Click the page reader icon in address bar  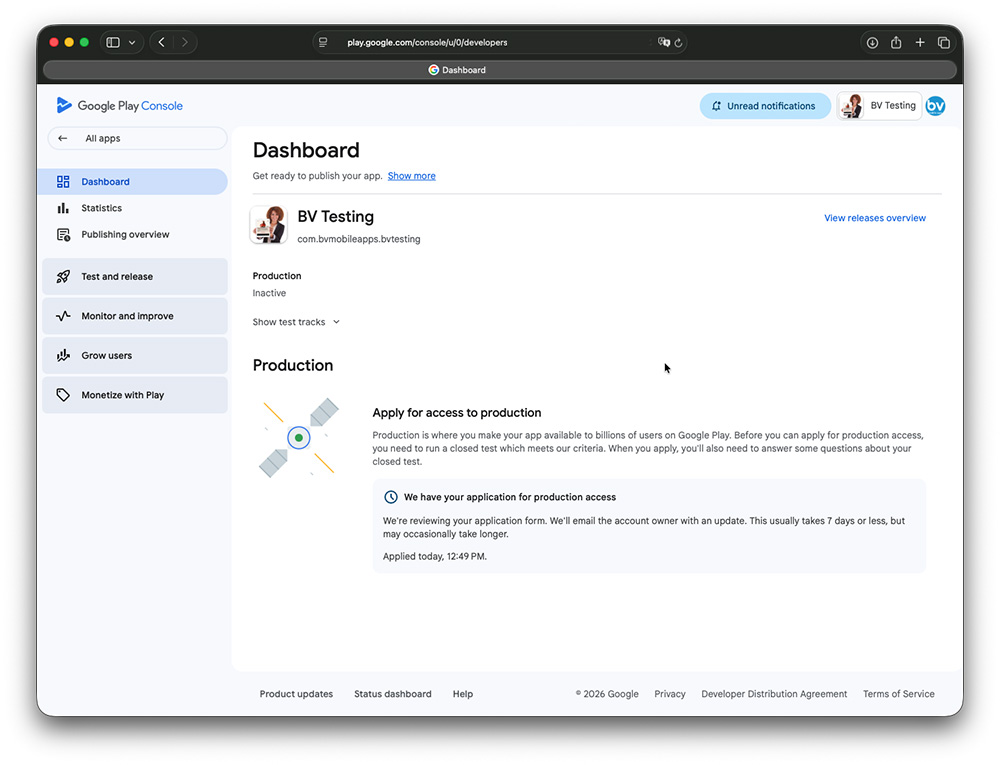(x=323, y=43)
